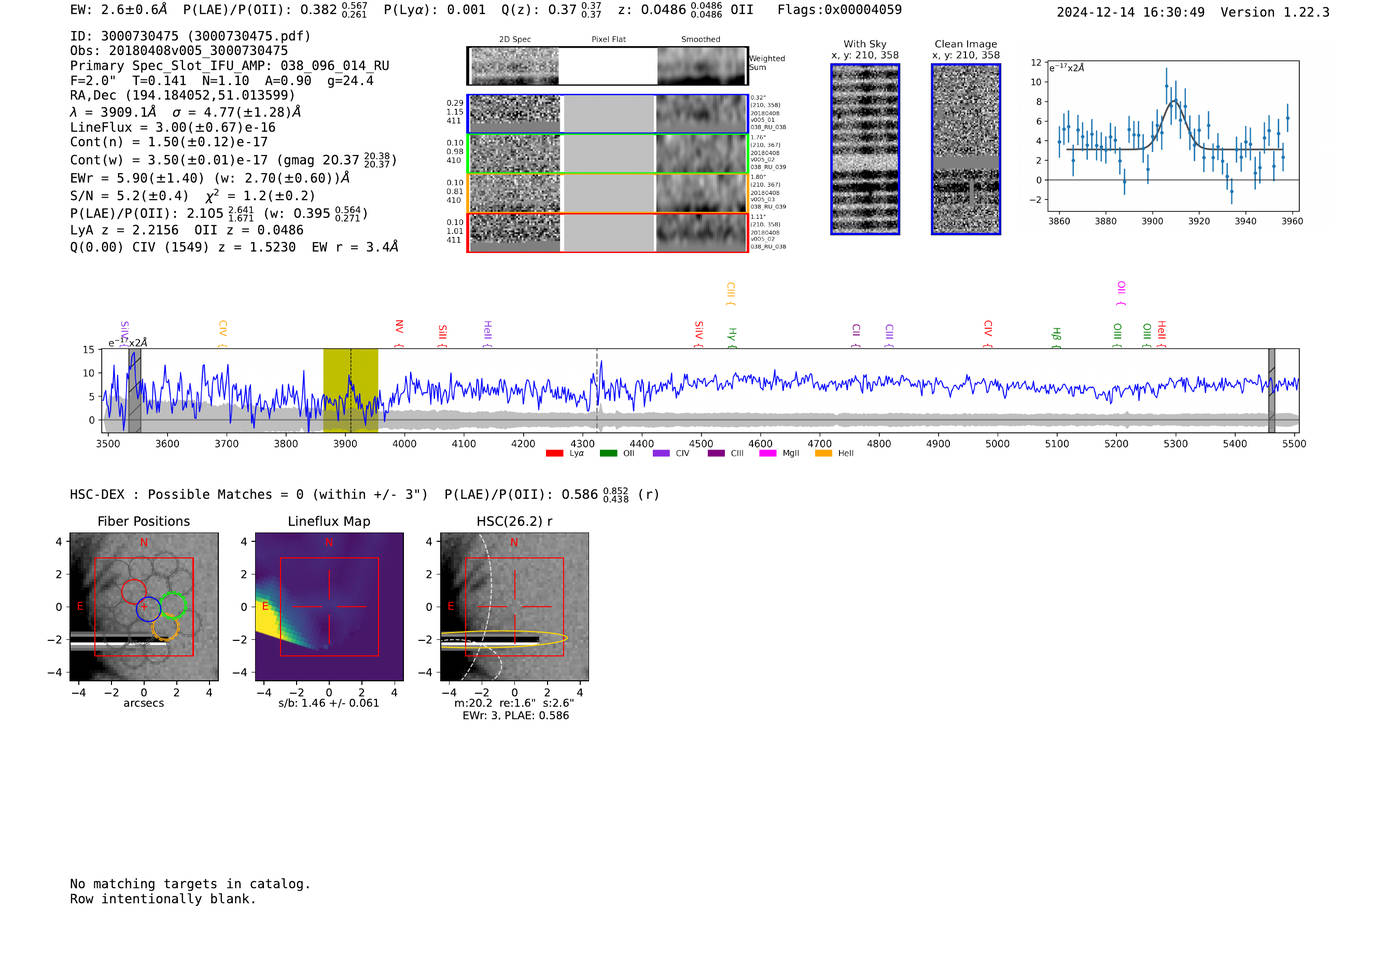Click the green OII legend swatch
1400x953 pixels.
point(608,453)
